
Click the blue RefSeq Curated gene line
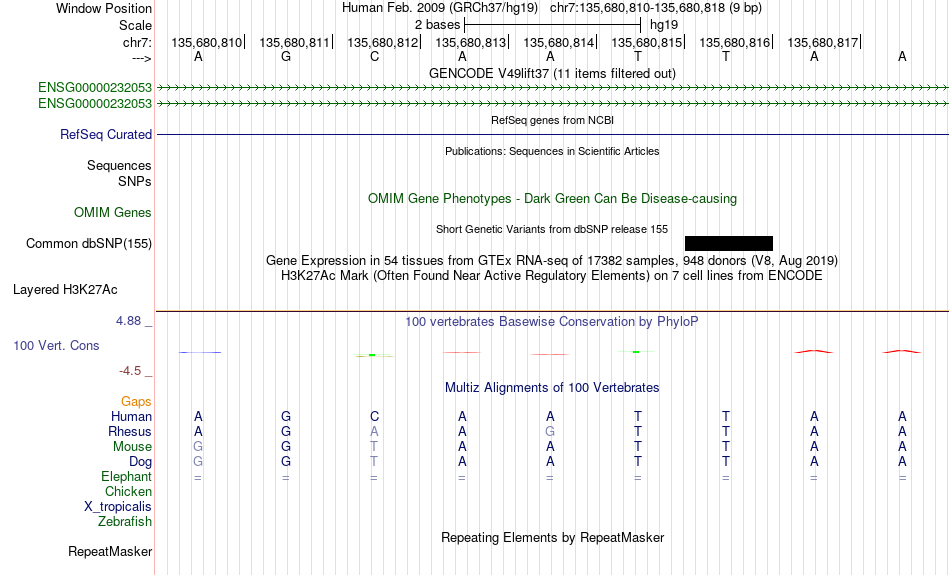tap(552, 135)
